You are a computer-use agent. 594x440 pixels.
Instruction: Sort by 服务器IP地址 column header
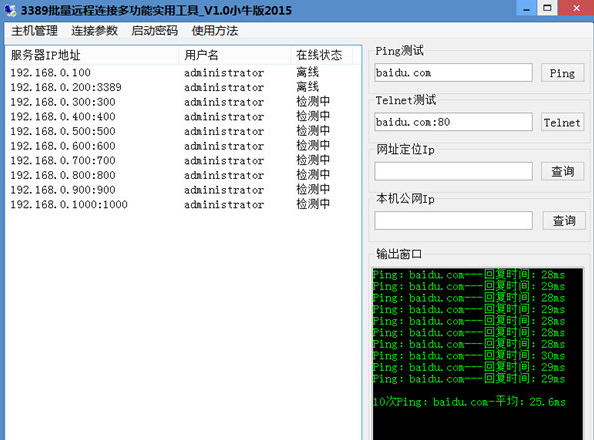(92, 55)
